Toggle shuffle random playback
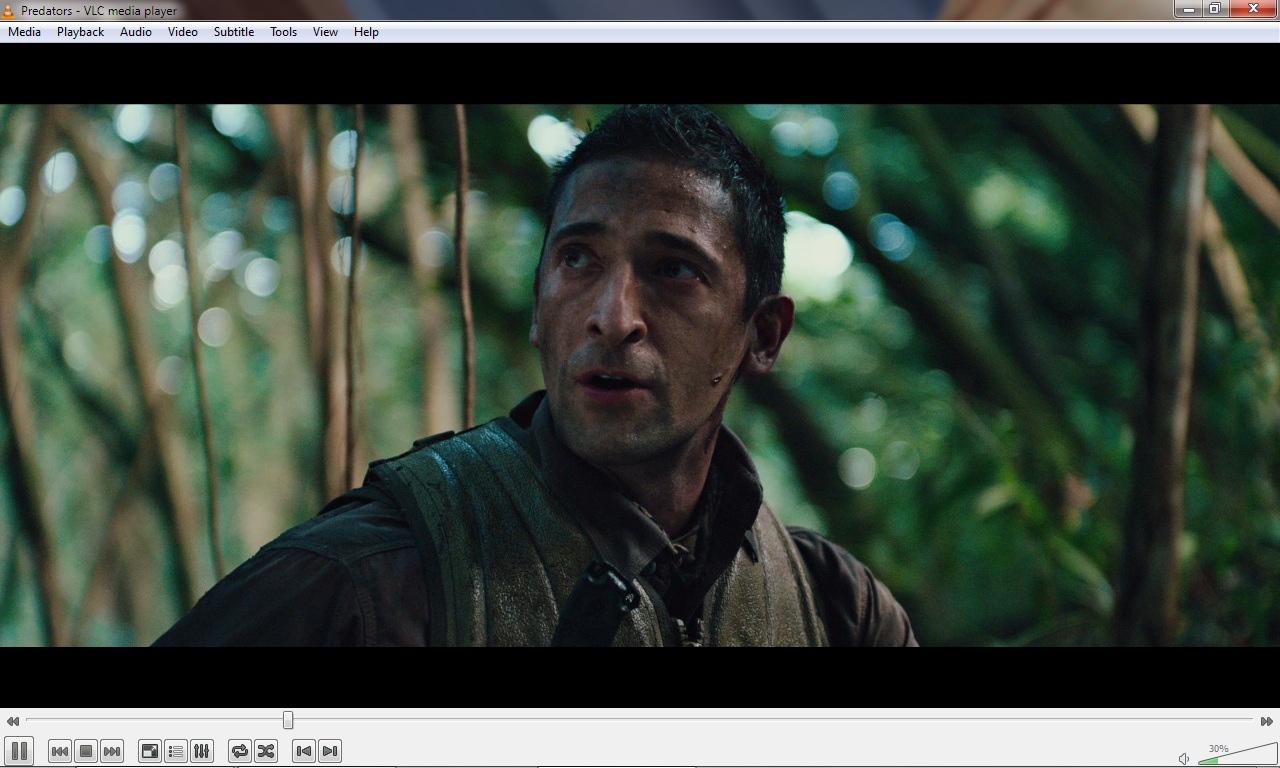1280x768 pixels. (x=266, y=751)
